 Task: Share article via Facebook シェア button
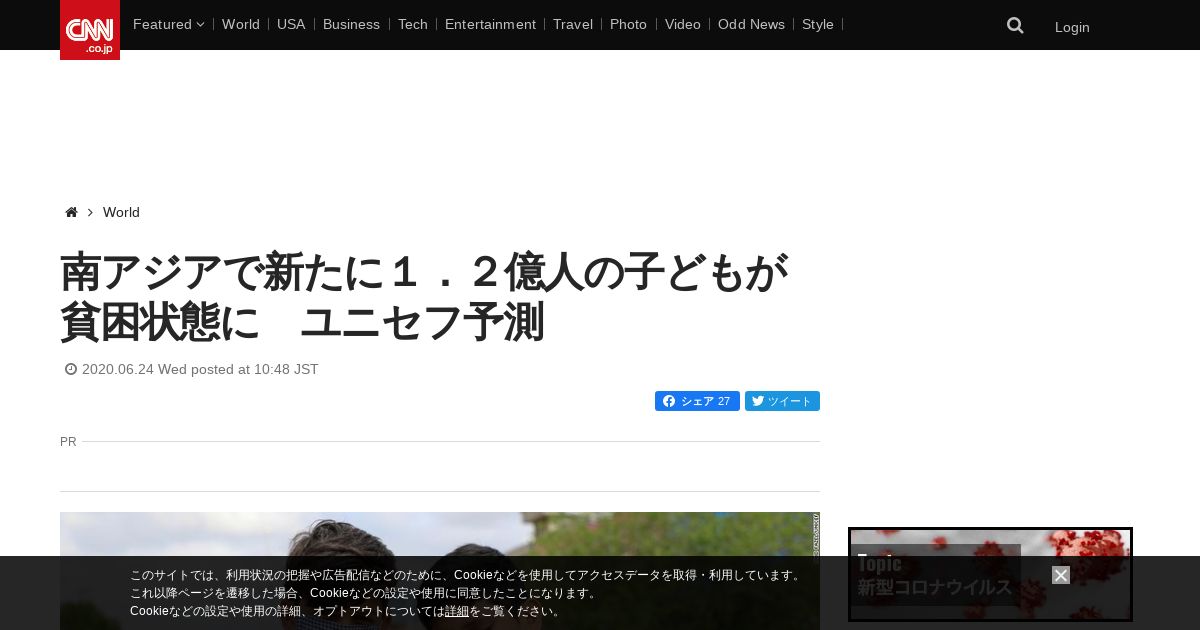pos(697,401)
